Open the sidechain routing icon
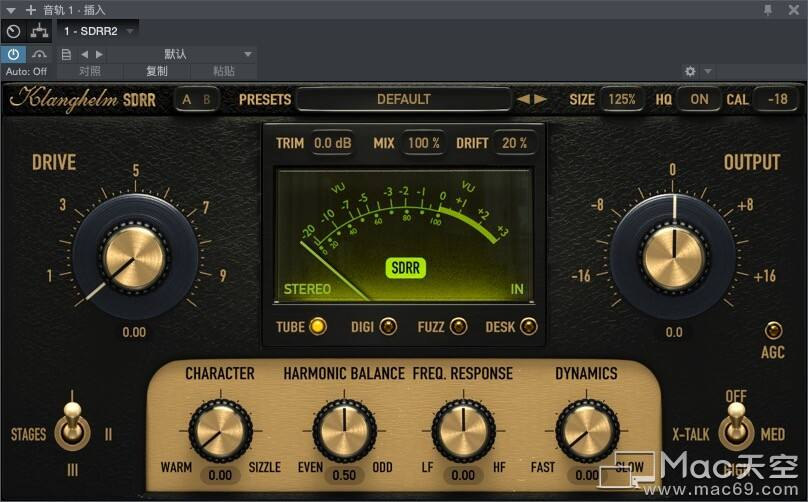 tap(39, 31)
